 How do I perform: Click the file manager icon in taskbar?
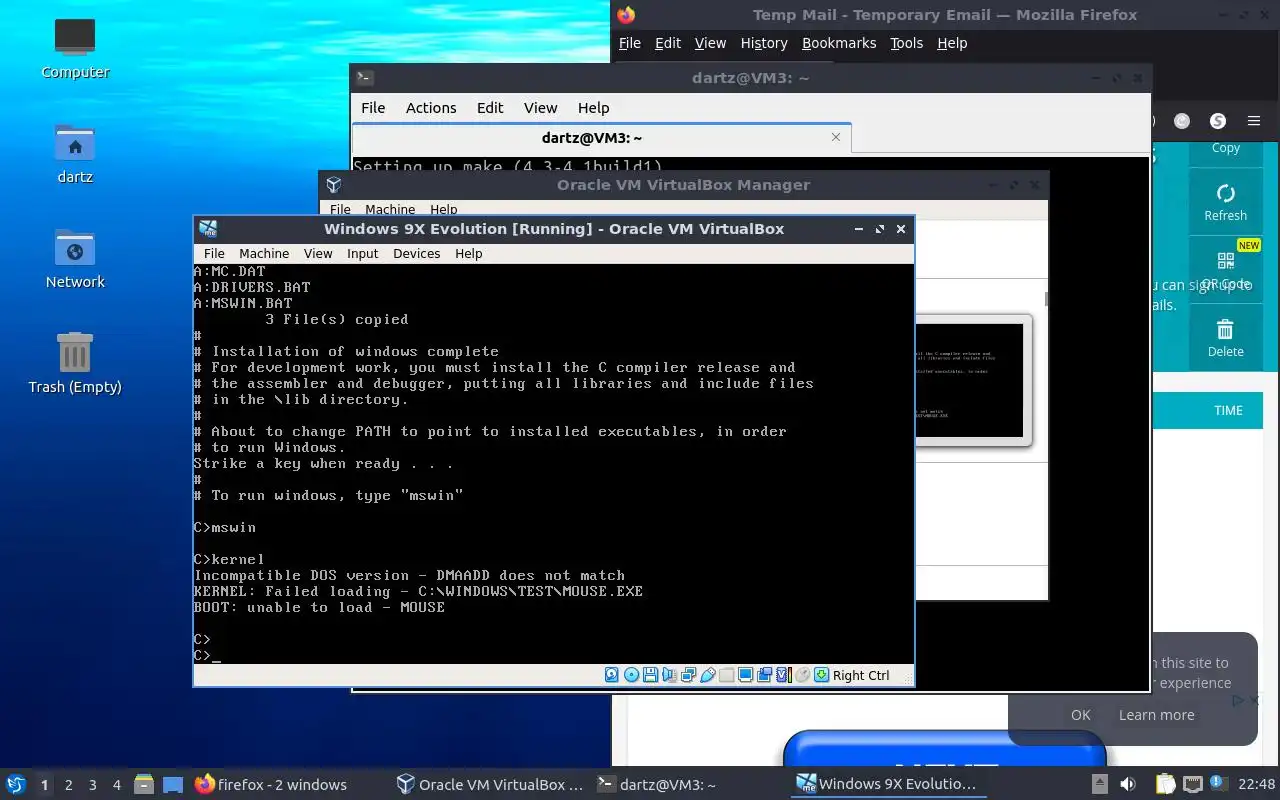pos(143,784)
